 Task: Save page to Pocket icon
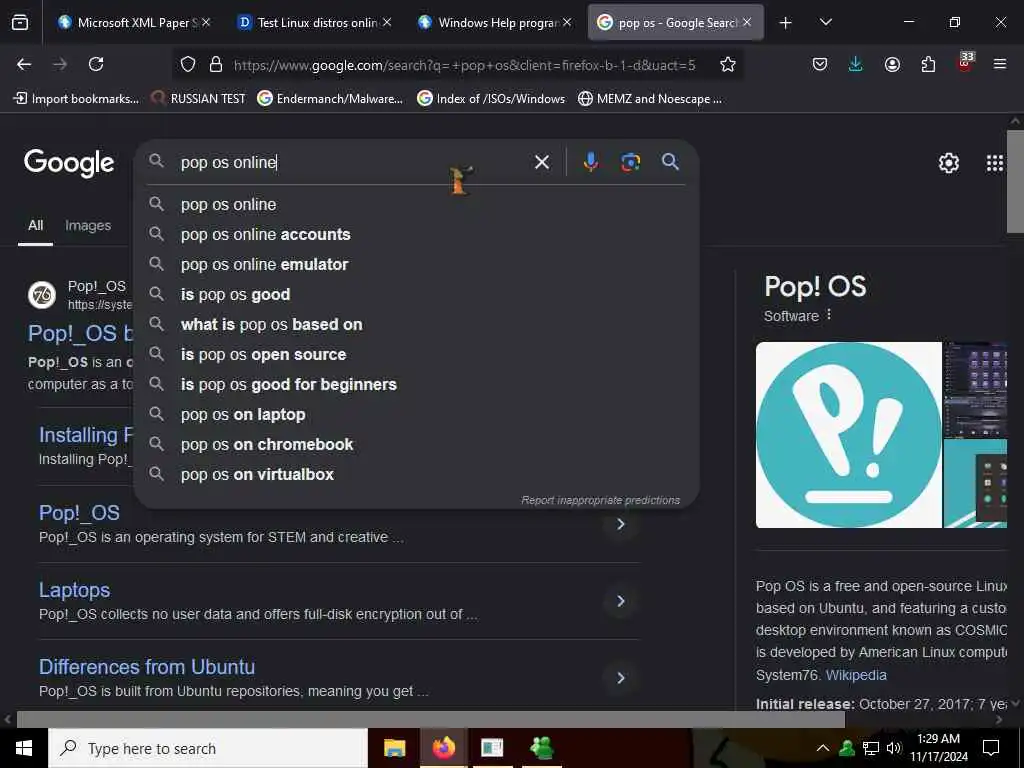point(820,64)
